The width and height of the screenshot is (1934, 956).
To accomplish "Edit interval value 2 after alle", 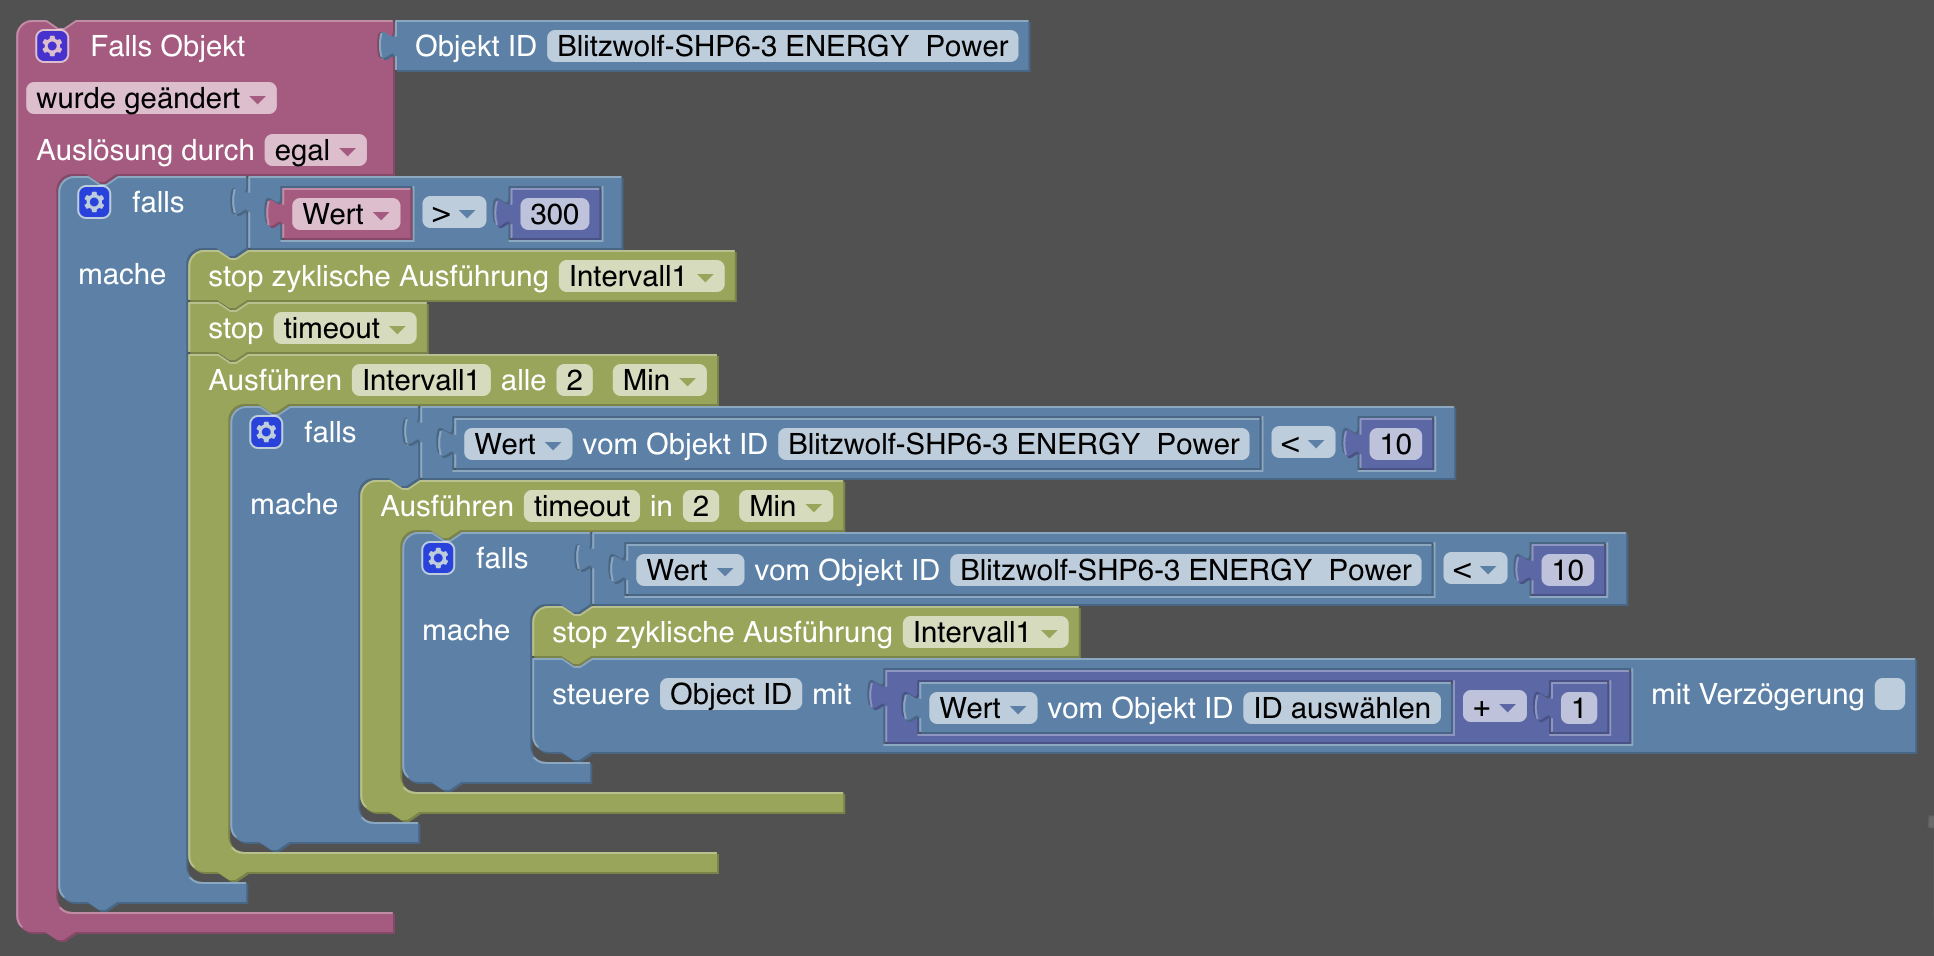I will 574,380.
